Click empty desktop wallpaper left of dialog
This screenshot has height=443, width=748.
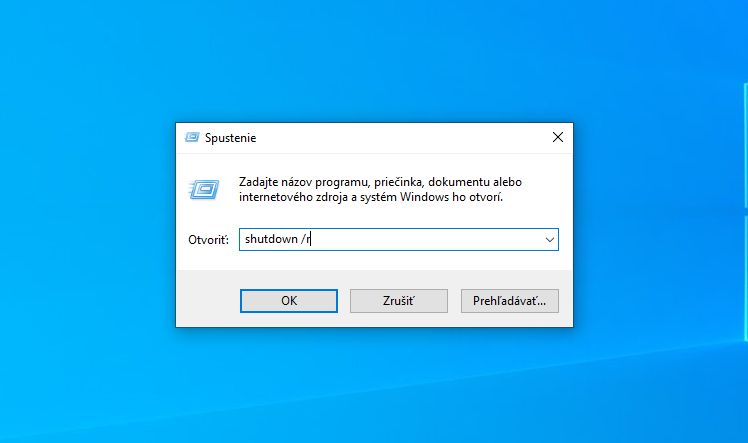click(x=86, y=224)
